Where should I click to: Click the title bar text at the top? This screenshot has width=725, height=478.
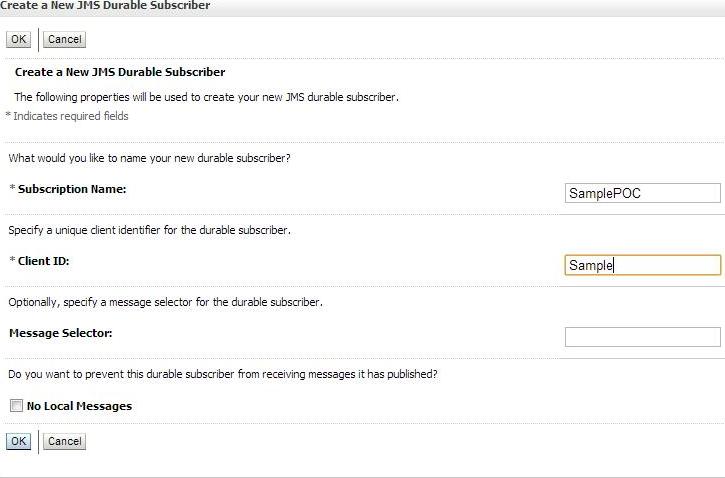pos(105,6)
